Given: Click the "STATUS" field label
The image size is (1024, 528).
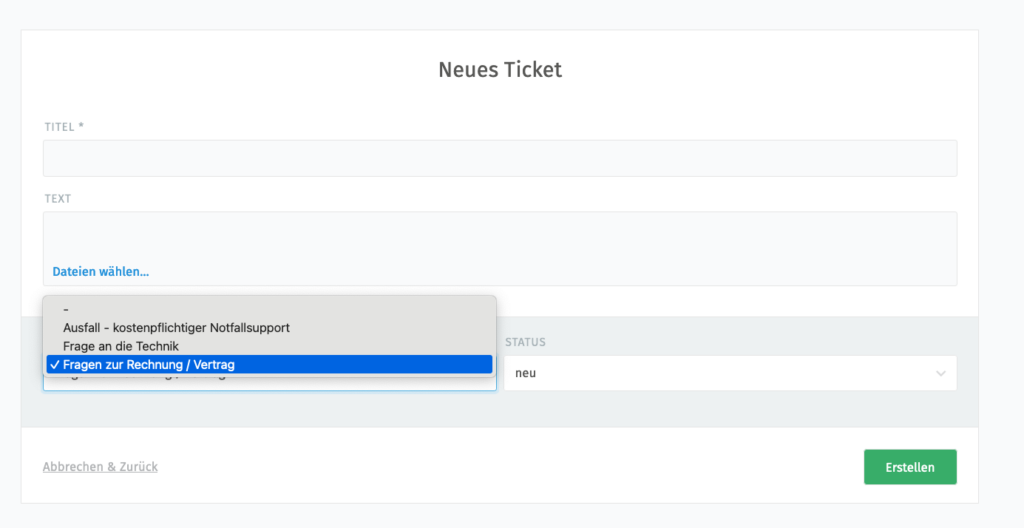Looking at the screenshot, I should (525, 342).
